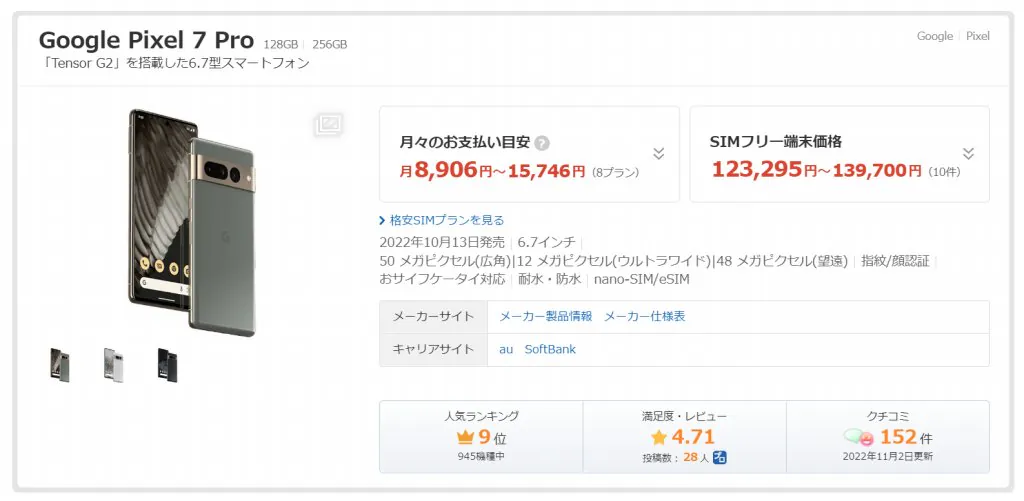The height and width of the screenshot is (501, 1024).
Task: Select the 128GB storage option
Action: point(280,45)
